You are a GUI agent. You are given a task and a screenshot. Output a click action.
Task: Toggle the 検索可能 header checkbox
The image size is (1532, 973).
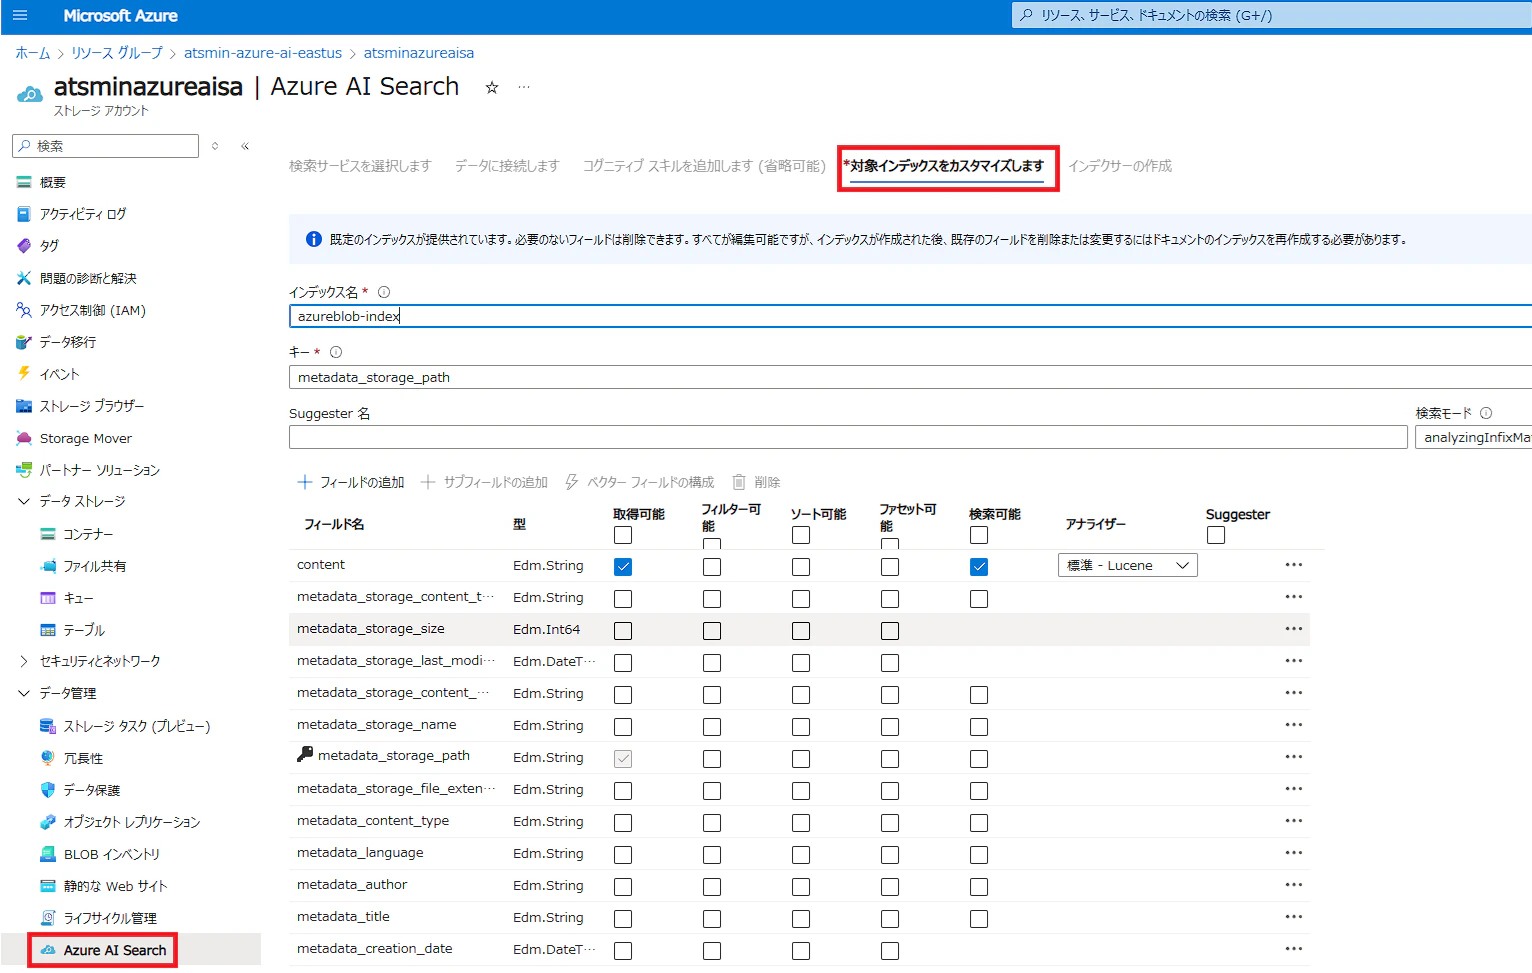[x=979, y=535]
